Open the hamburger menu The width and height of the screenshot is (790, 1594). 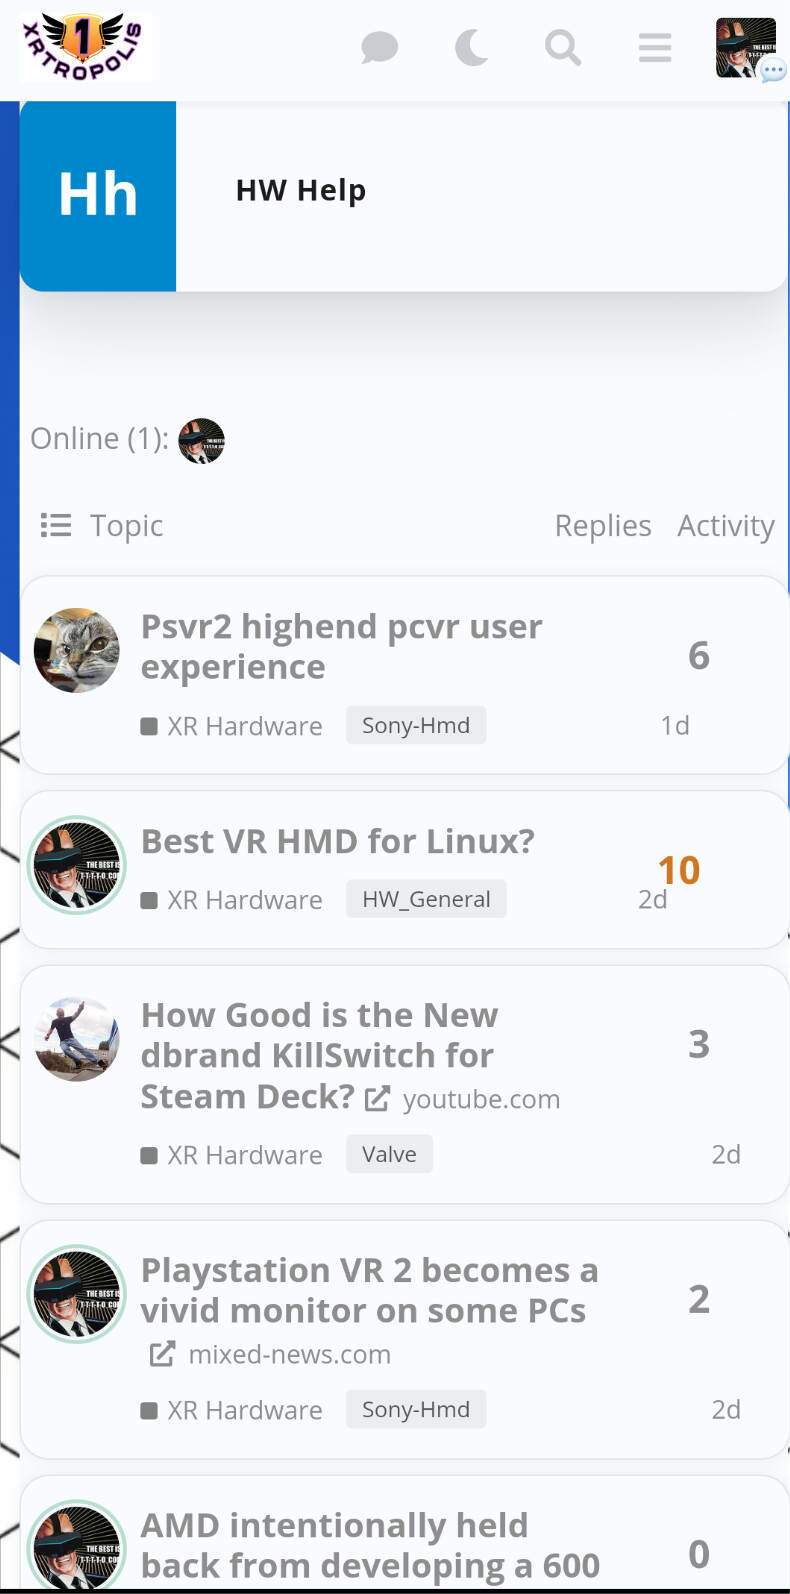(655, 47)
